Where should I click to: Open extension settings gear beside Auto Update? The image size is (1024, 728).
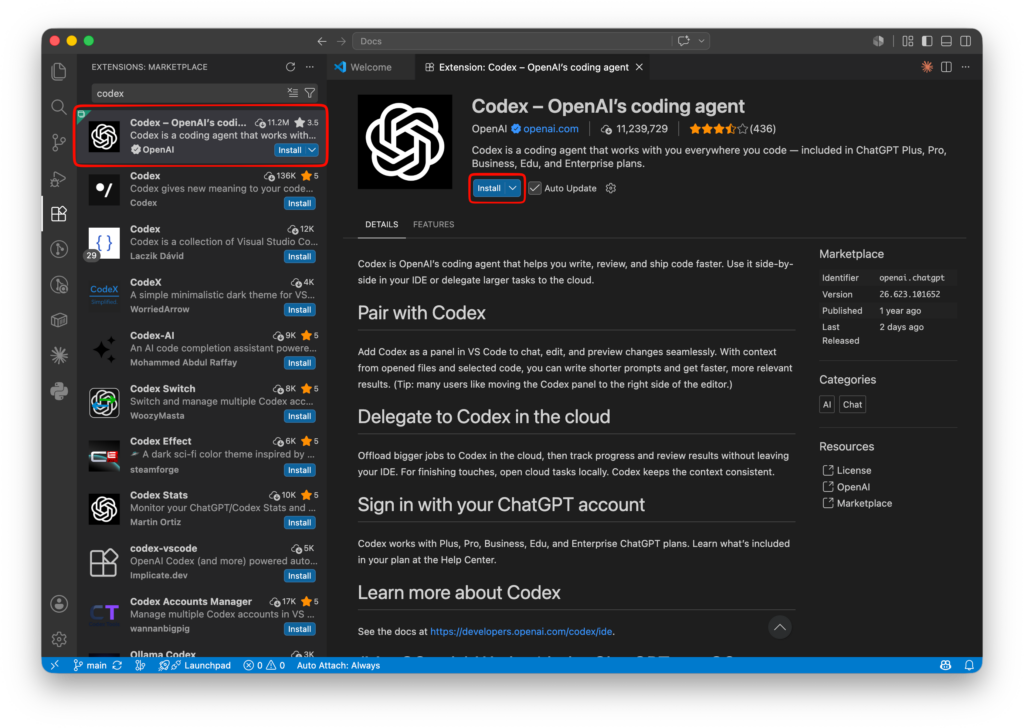tap(611, 188)
